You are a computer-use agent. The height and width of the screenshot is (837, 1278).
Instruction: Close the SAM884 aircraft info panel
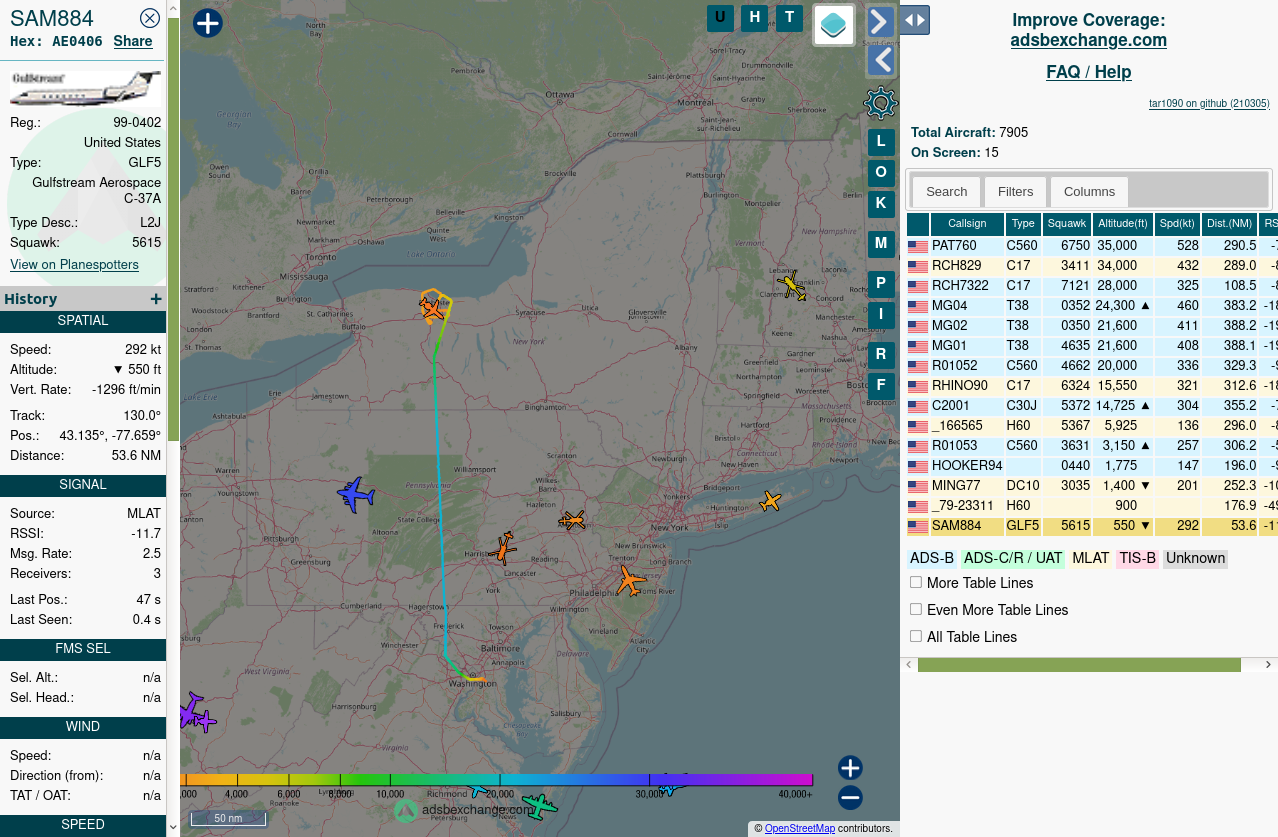[x=150, y=18]
